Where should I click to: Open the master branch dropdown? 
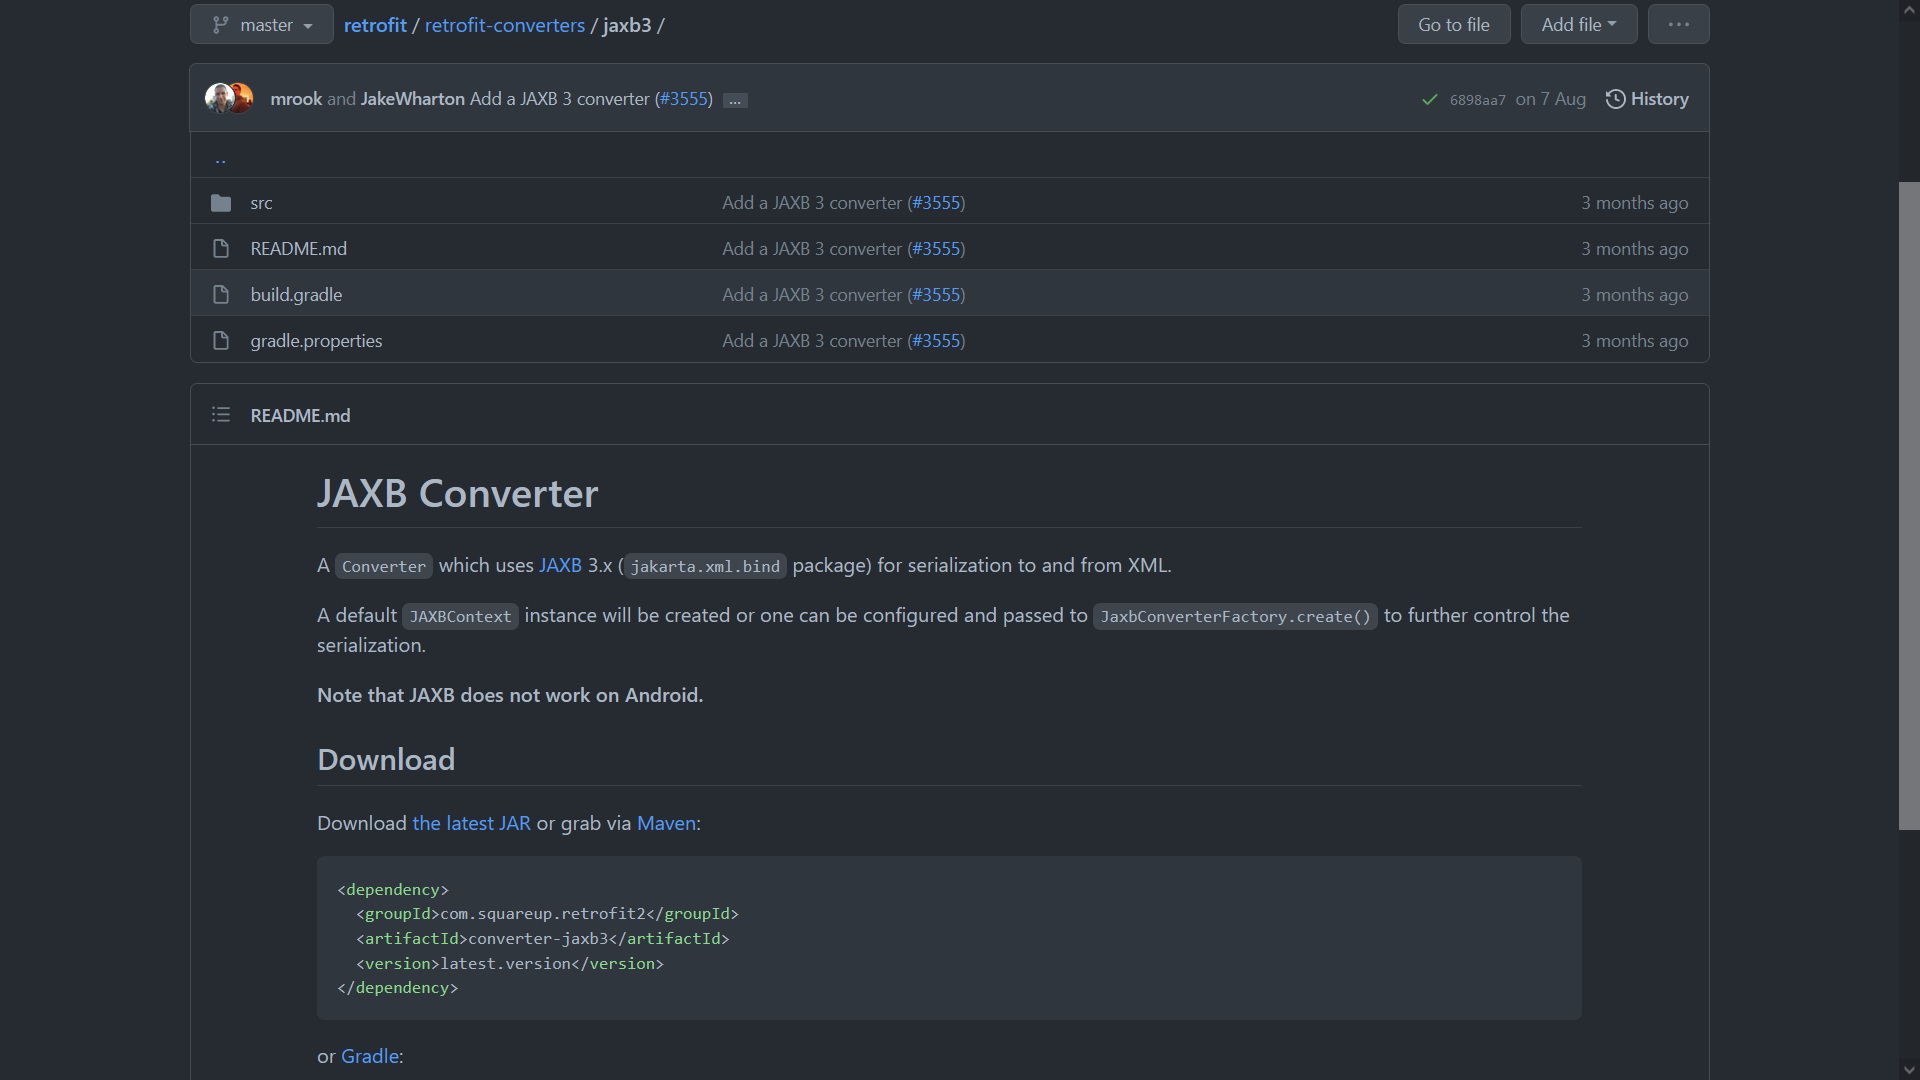[261, 25]
